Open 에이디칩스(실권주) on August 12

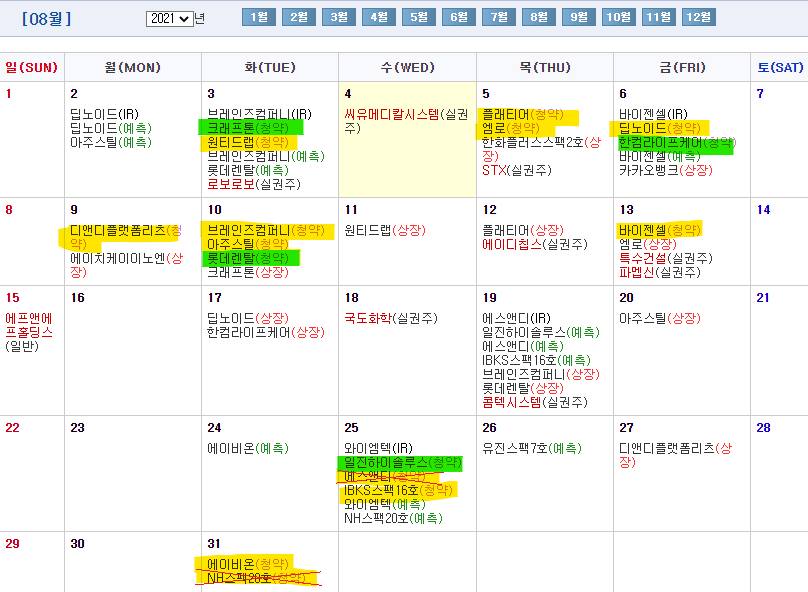click(535, 244)
